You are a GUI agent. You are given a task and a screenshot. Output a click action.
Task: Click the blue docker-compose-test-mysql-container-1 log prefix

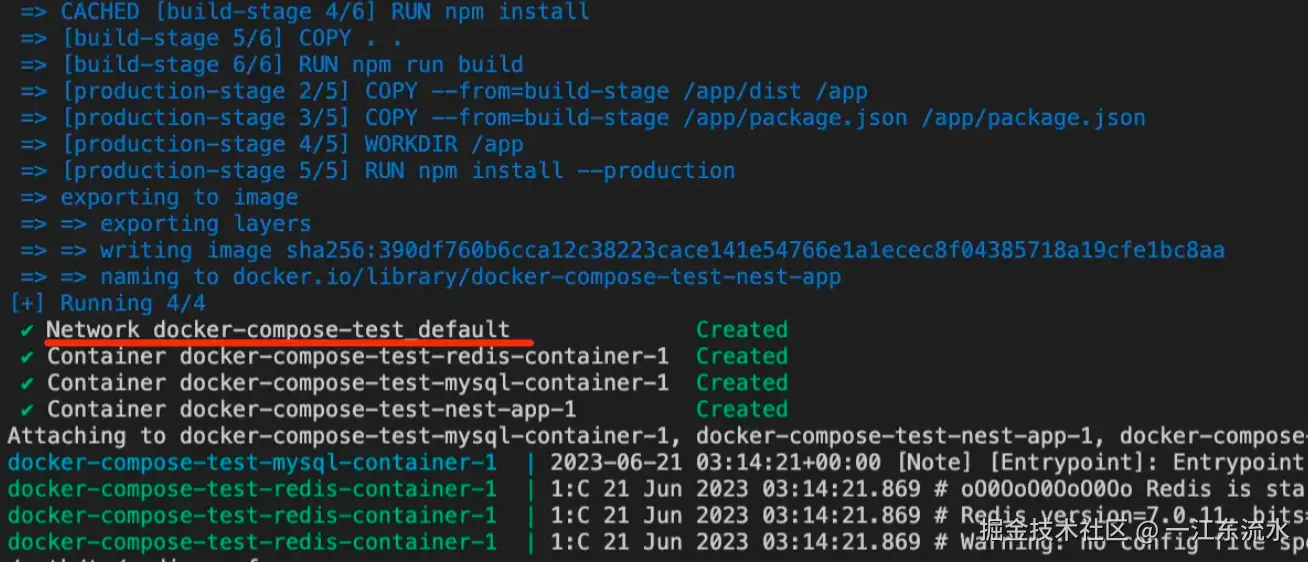[252, 463]
